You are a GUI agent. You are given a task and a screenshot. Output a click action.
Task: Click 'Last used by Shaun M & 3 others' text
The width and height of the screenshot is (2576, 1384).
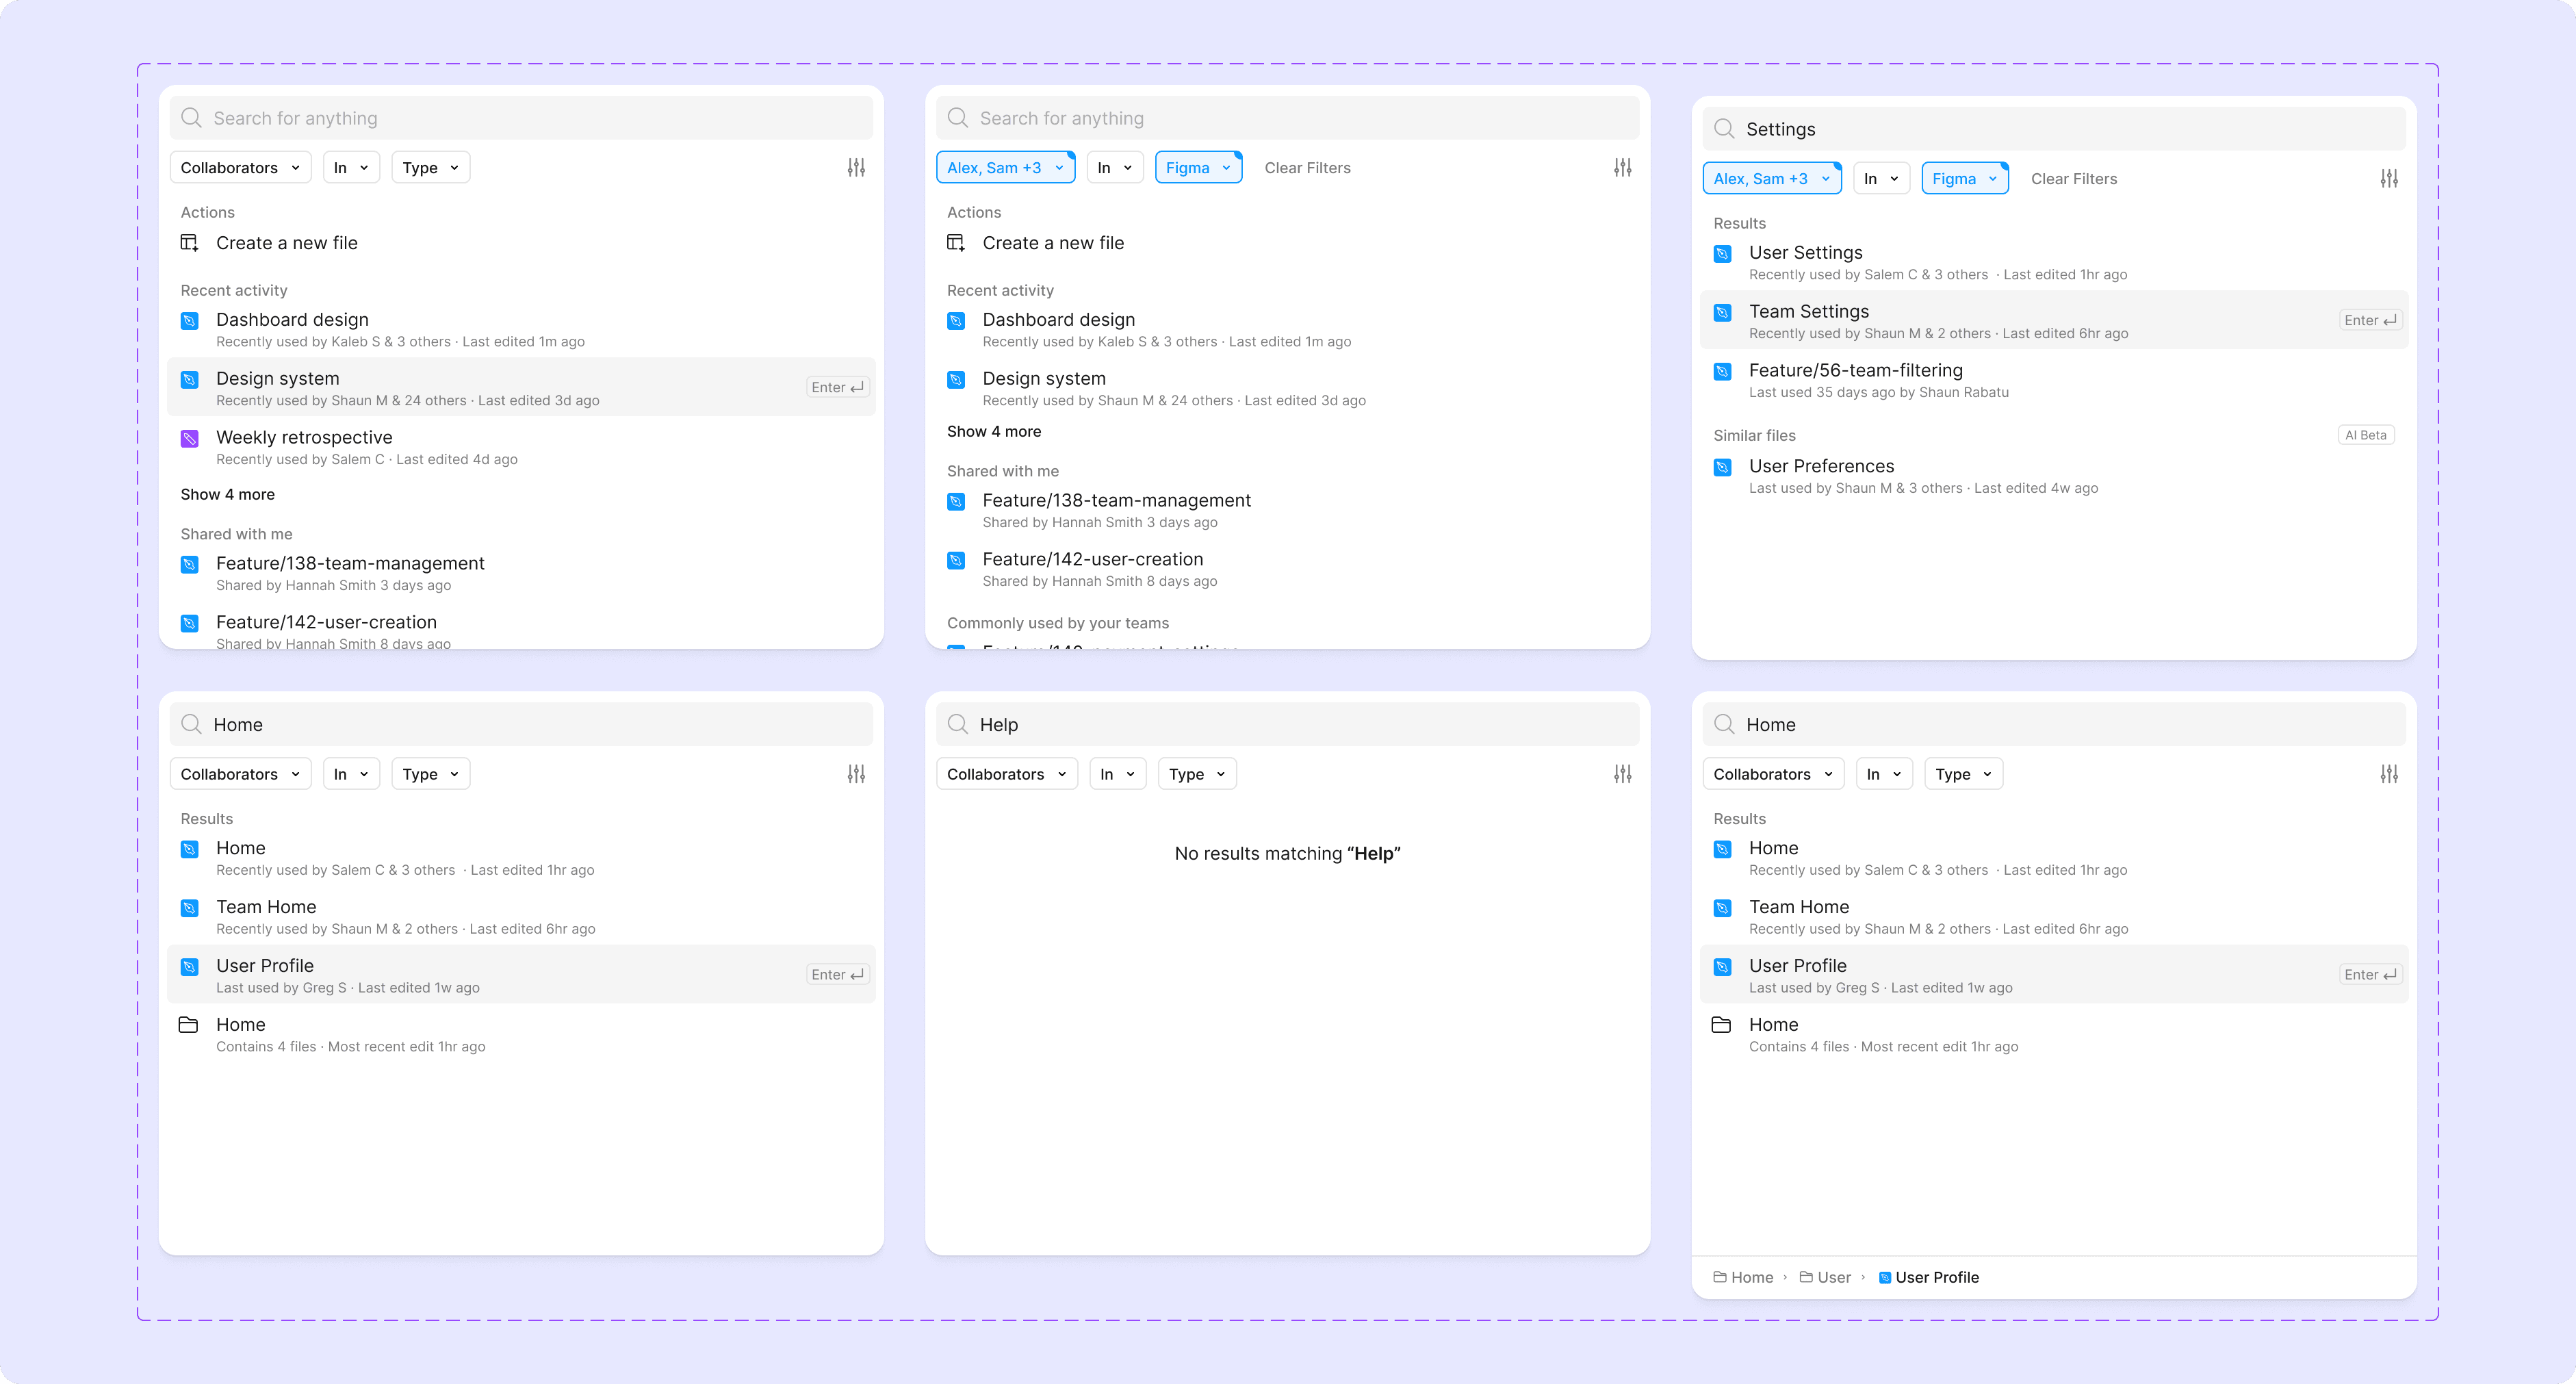1855,489
